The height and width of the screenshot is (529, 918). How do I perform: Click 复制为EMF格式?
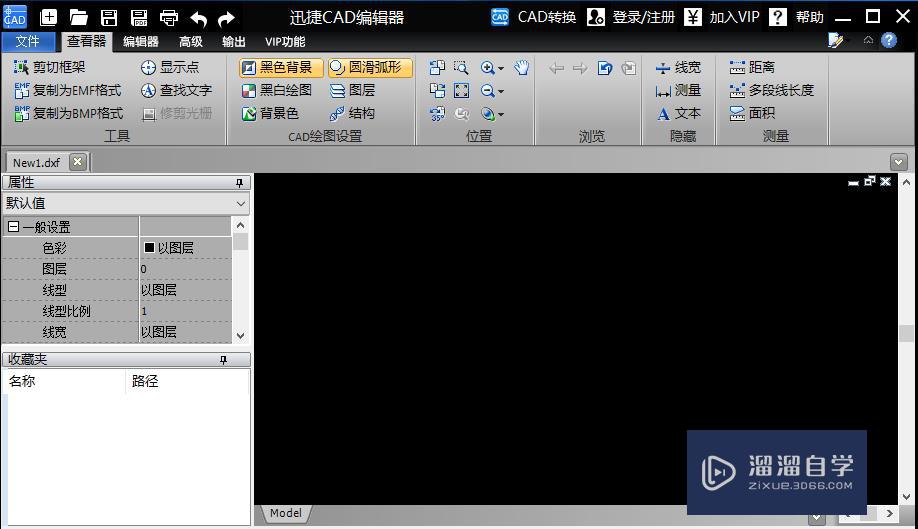pyautogui.click(x=67, y=90)
